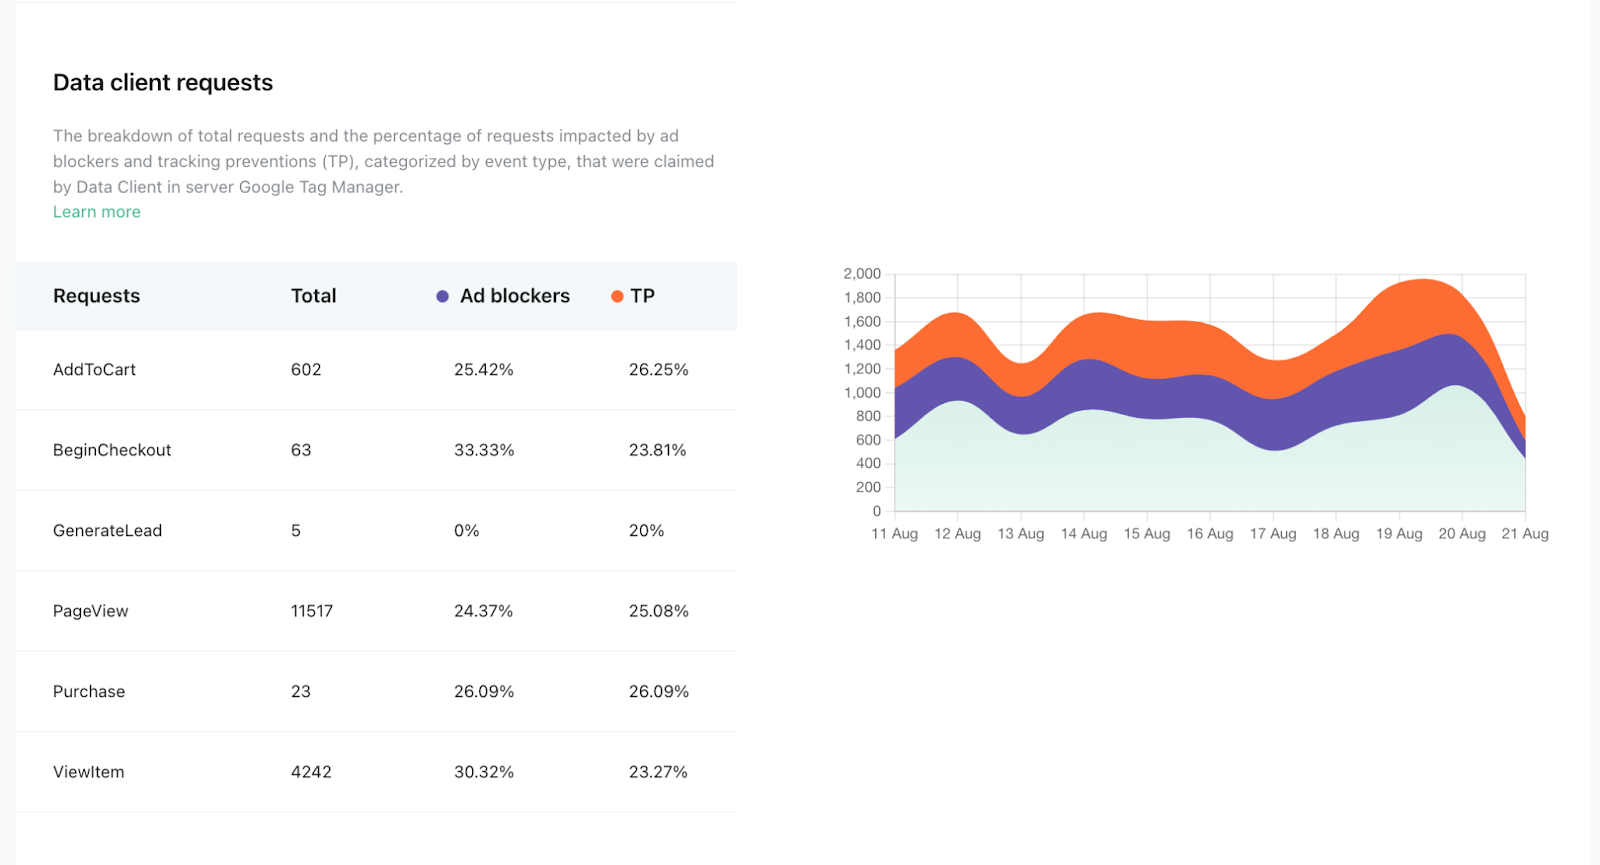Click the Requests column header
1600x865 pixels.
coord(96,295)
